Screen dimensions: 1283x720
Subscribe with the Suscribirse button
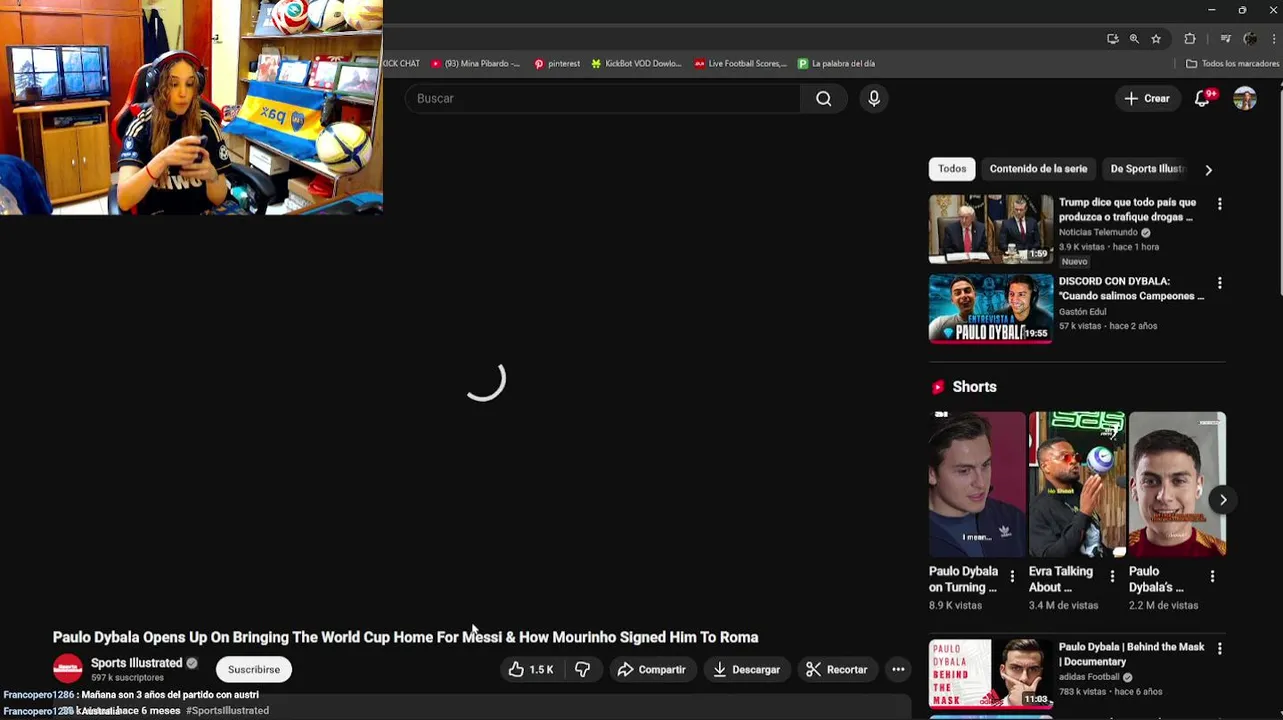point(254,669)
